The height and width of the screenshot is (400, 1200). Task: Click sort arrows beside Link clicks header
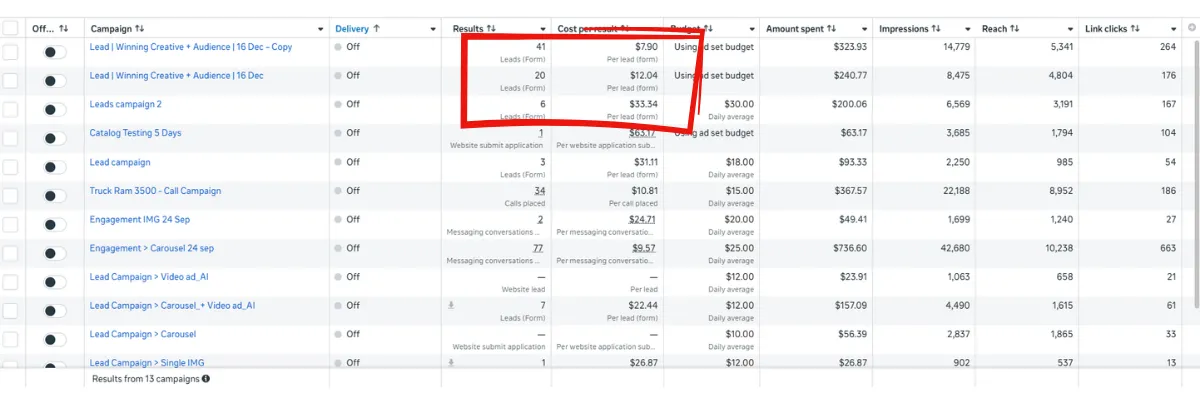tap(1135, 29)
